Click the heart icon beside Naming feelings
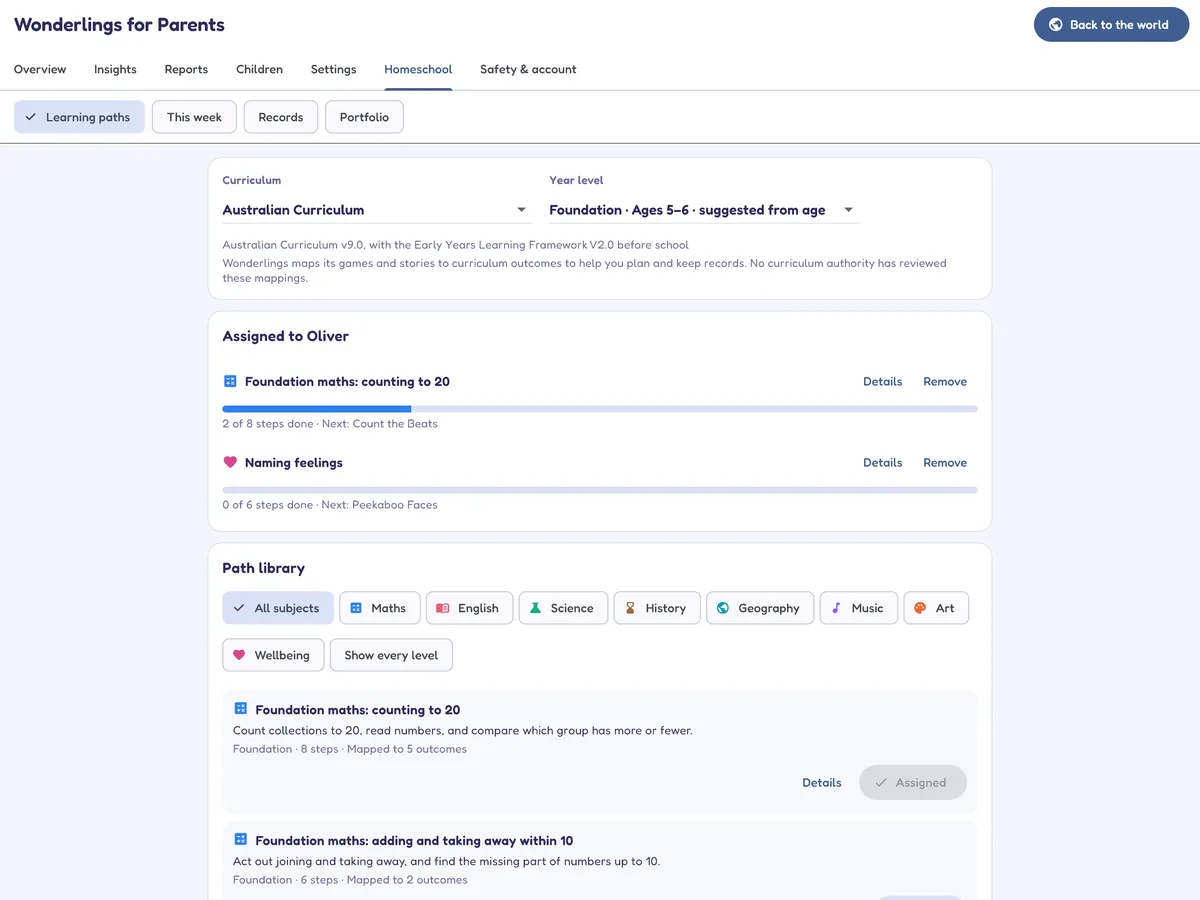 (230, 462)
